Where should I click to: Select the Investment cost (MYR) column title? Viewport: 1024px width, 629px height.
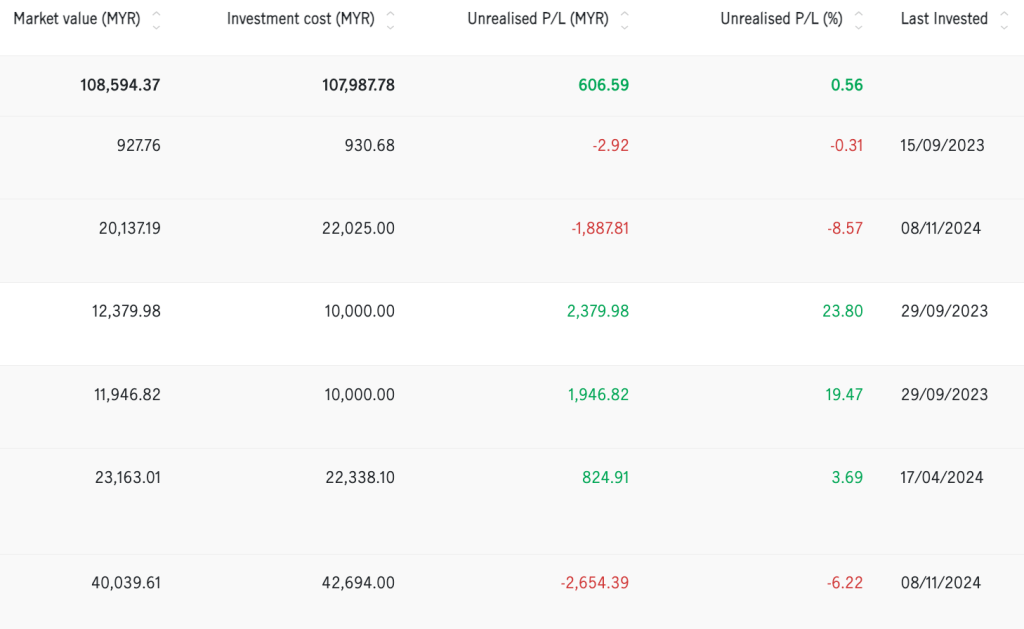pyautogui.click(x=300, y=19)
